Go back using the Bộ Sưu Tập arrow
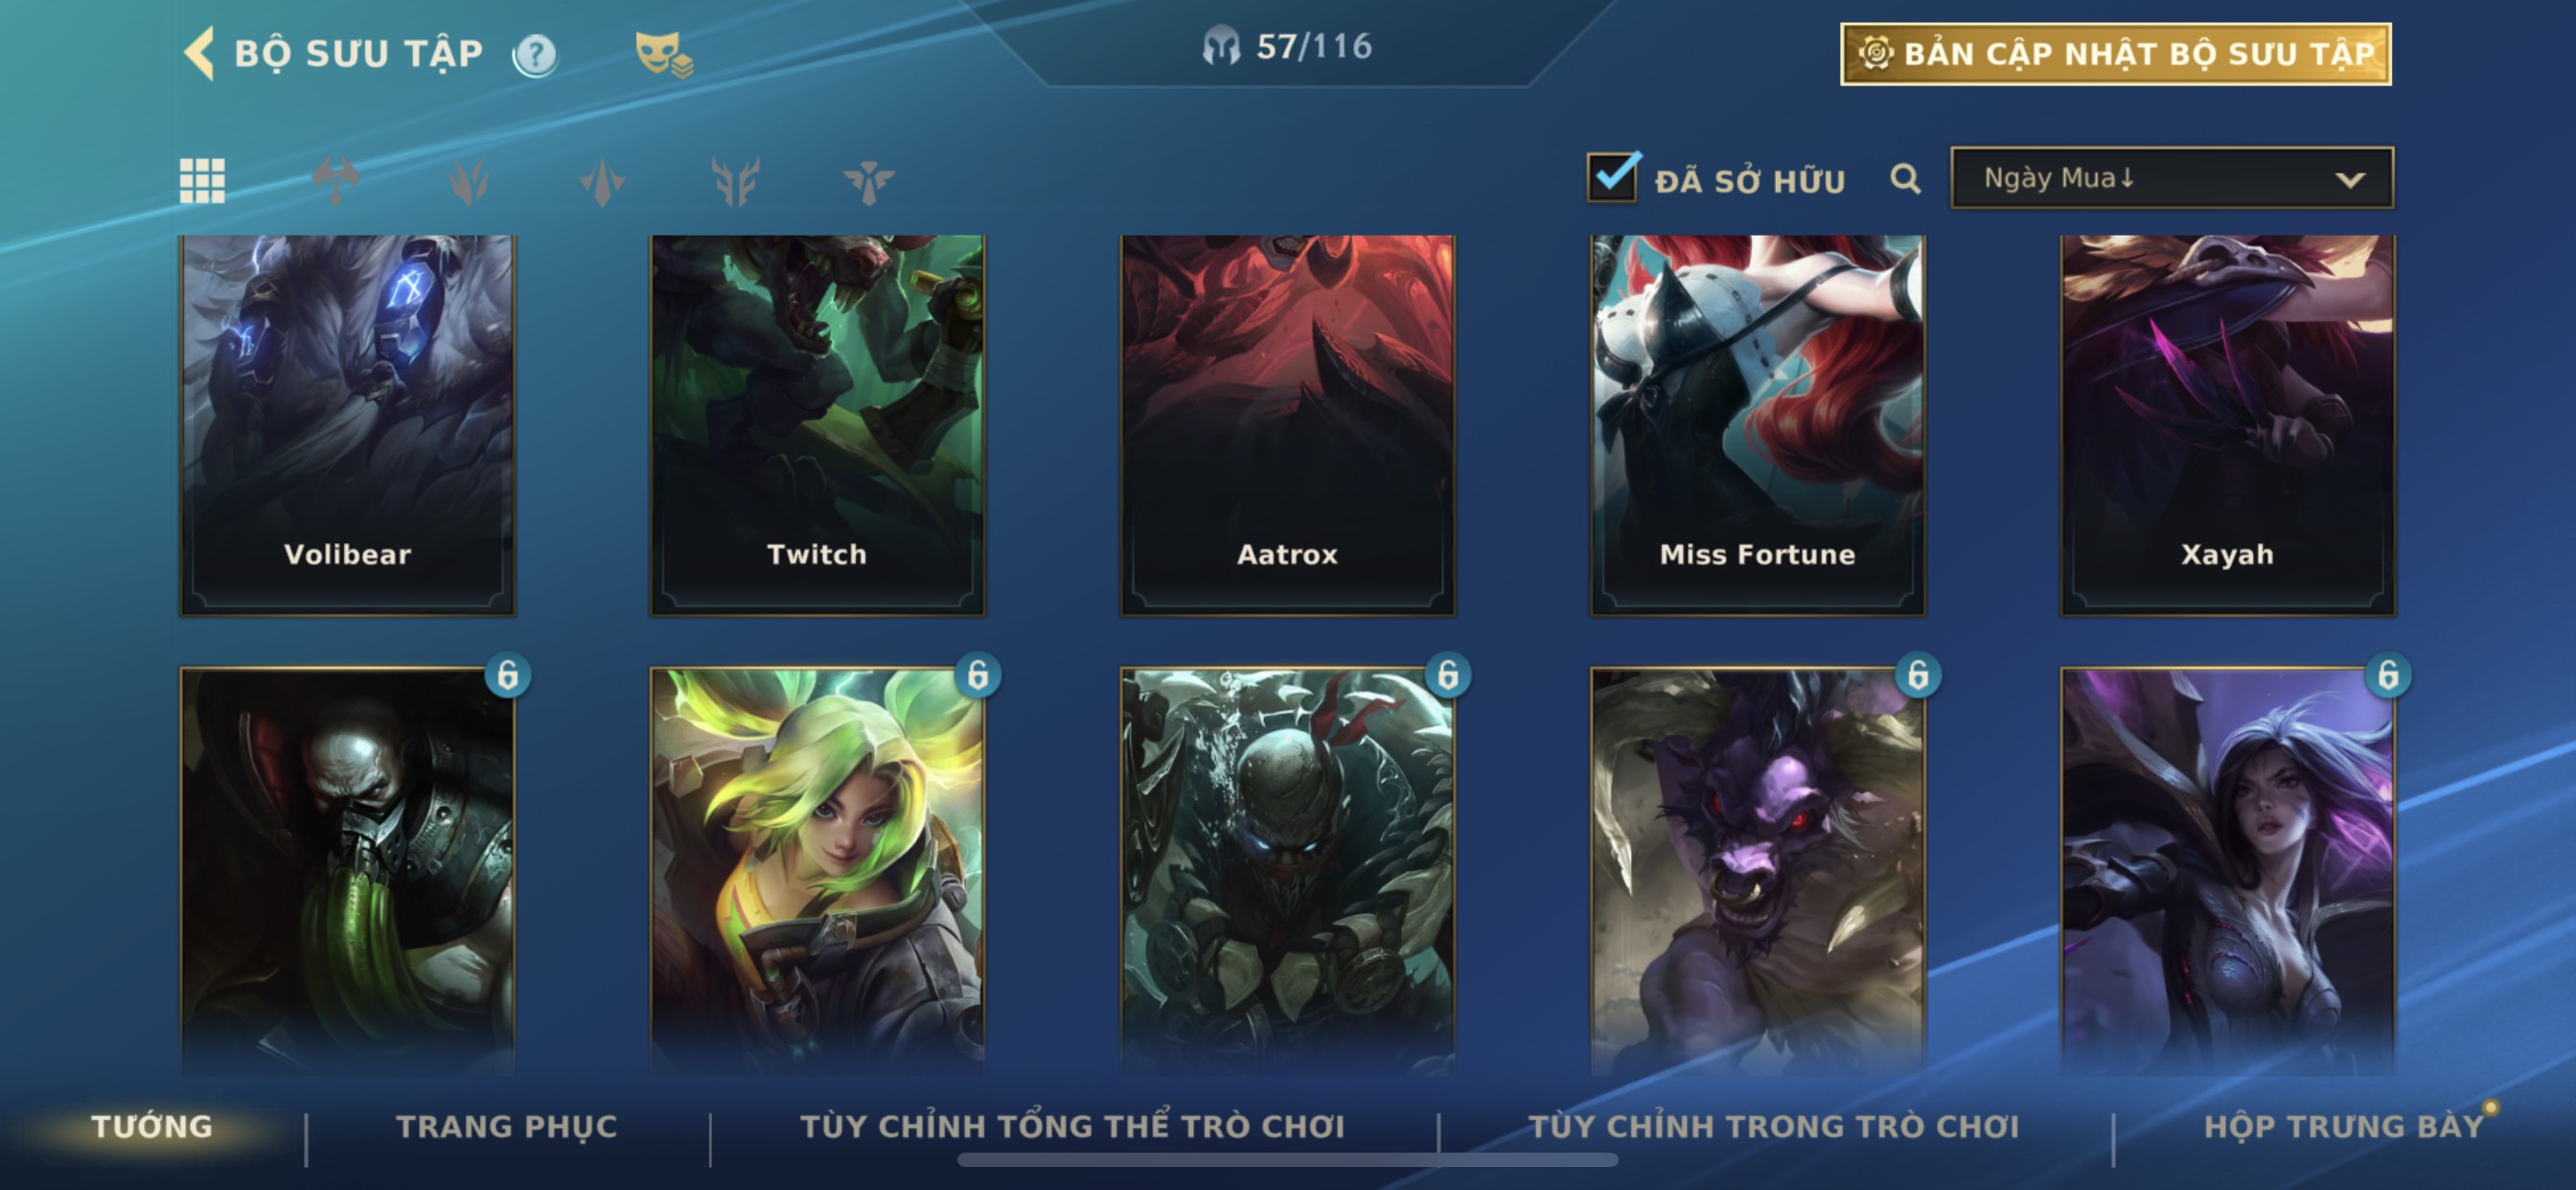This screenshot has height=1190, width=2576. click(x=199, y=53)
